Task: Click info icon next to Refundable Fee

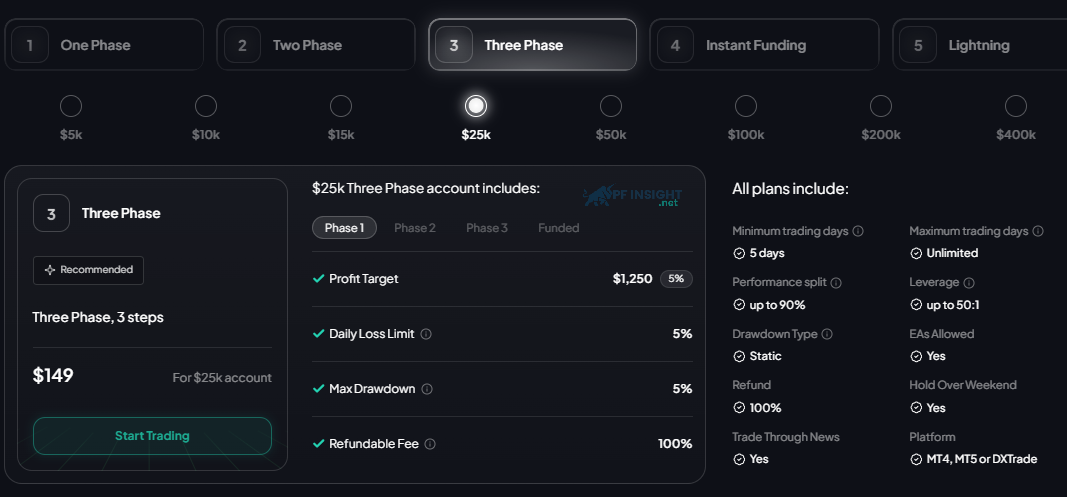Action: click(x=430, y=444)
